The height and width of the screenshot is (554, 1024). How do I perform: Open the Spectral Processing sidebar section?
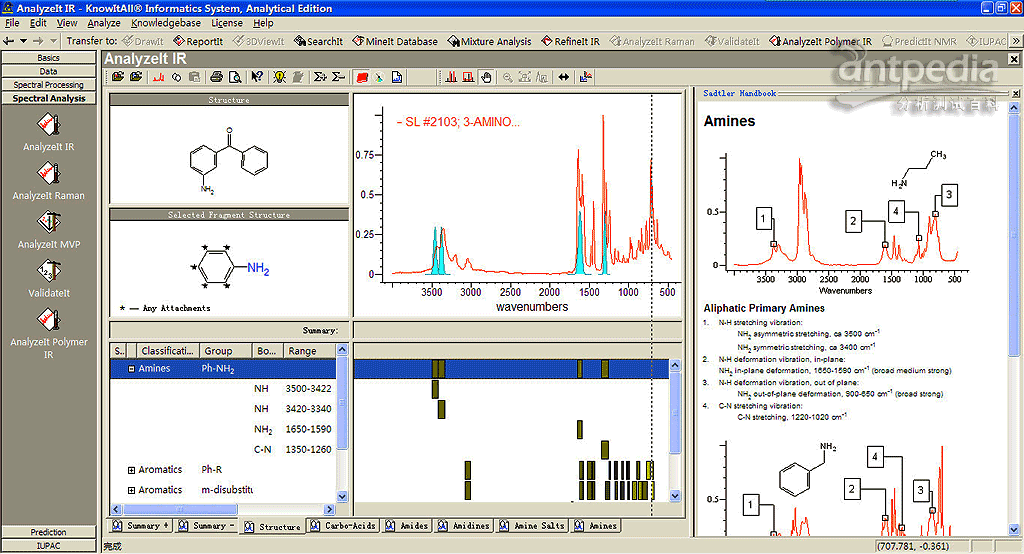[49, 85]
